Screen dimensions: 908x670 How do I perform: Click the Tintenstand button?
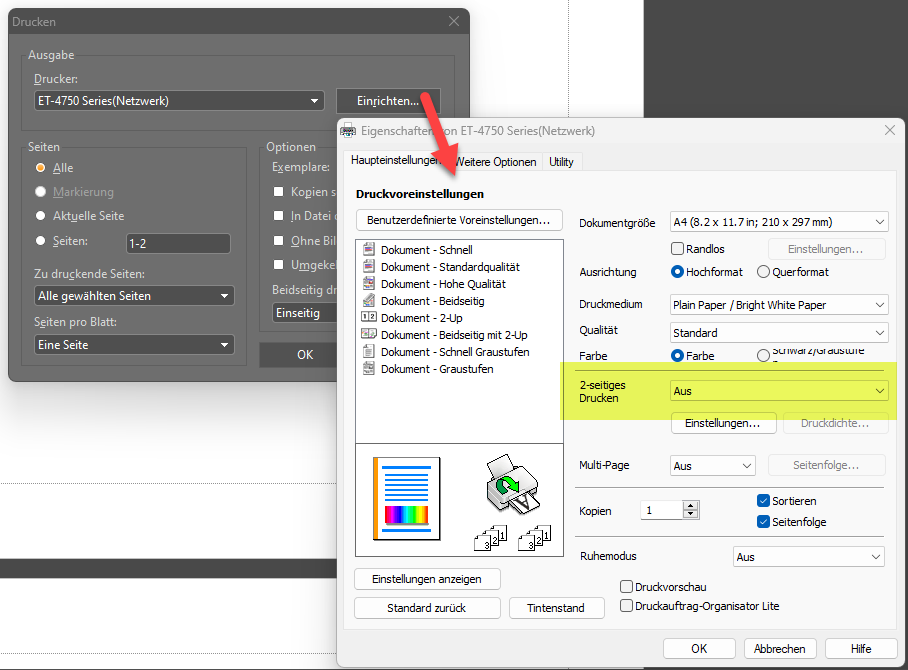tap(557, 608)
